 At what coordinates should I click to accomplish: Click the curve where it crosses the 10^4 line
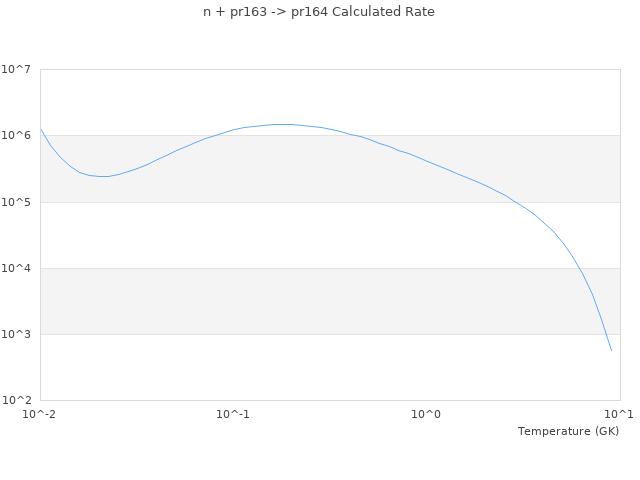point(580,268)
